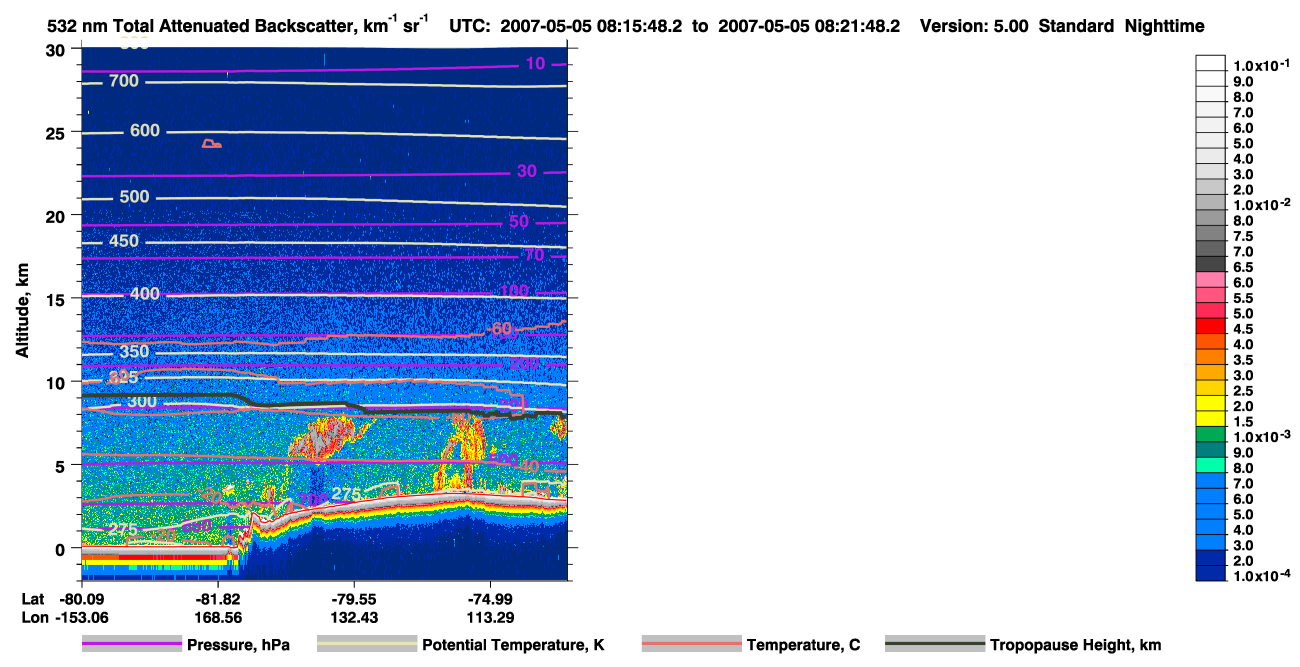1300x667 pixels.
Task: Click the purple Pressure legend line sample
Action: click(133, 645)
